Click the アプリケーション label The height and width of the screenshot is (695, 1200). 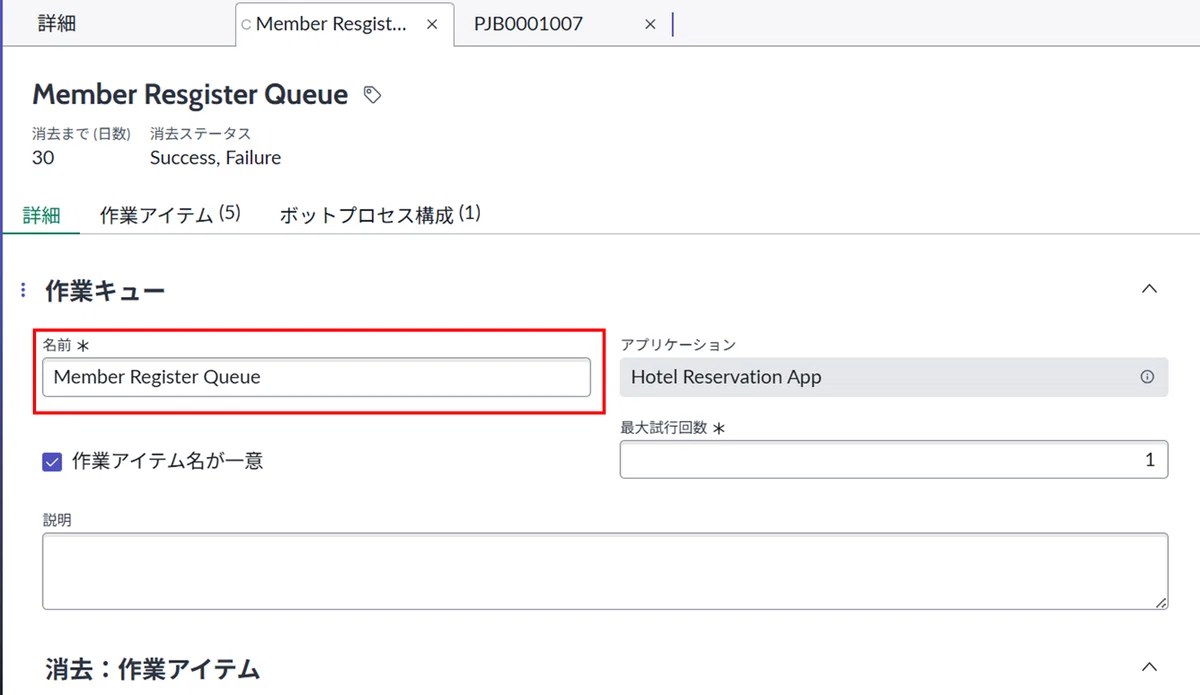678,344
